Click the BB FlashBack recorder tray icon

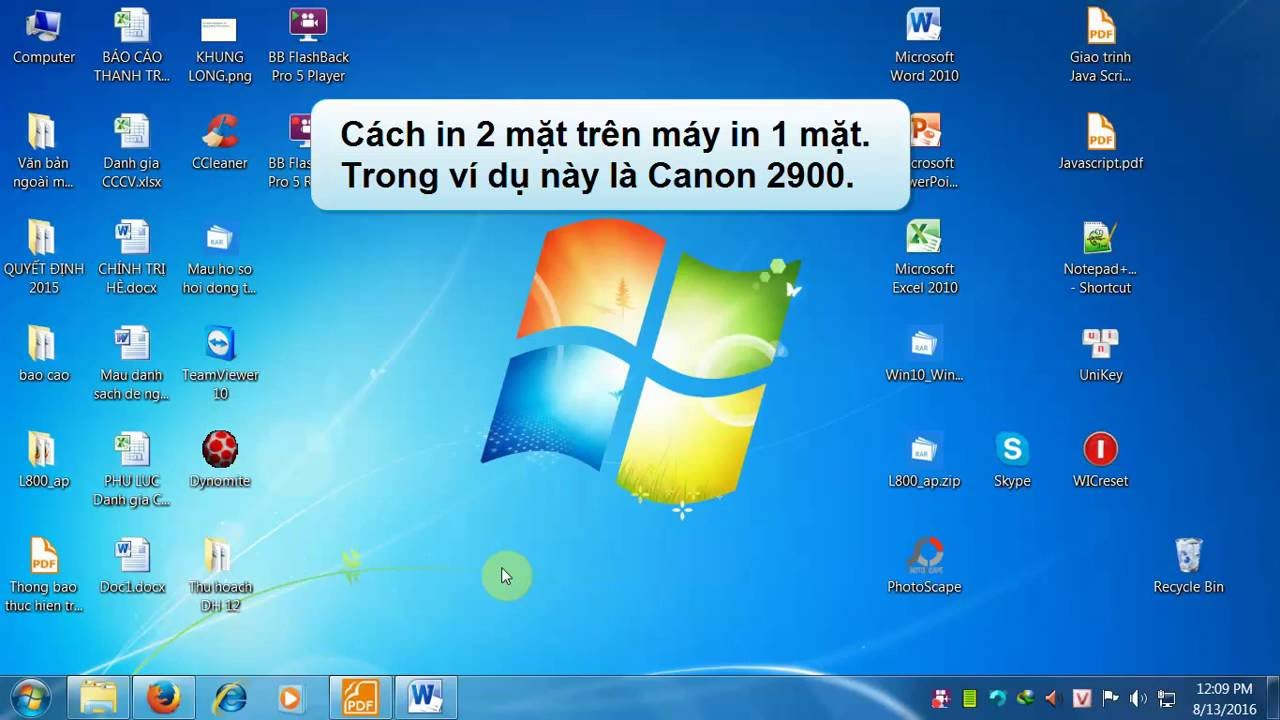point(941,698)
